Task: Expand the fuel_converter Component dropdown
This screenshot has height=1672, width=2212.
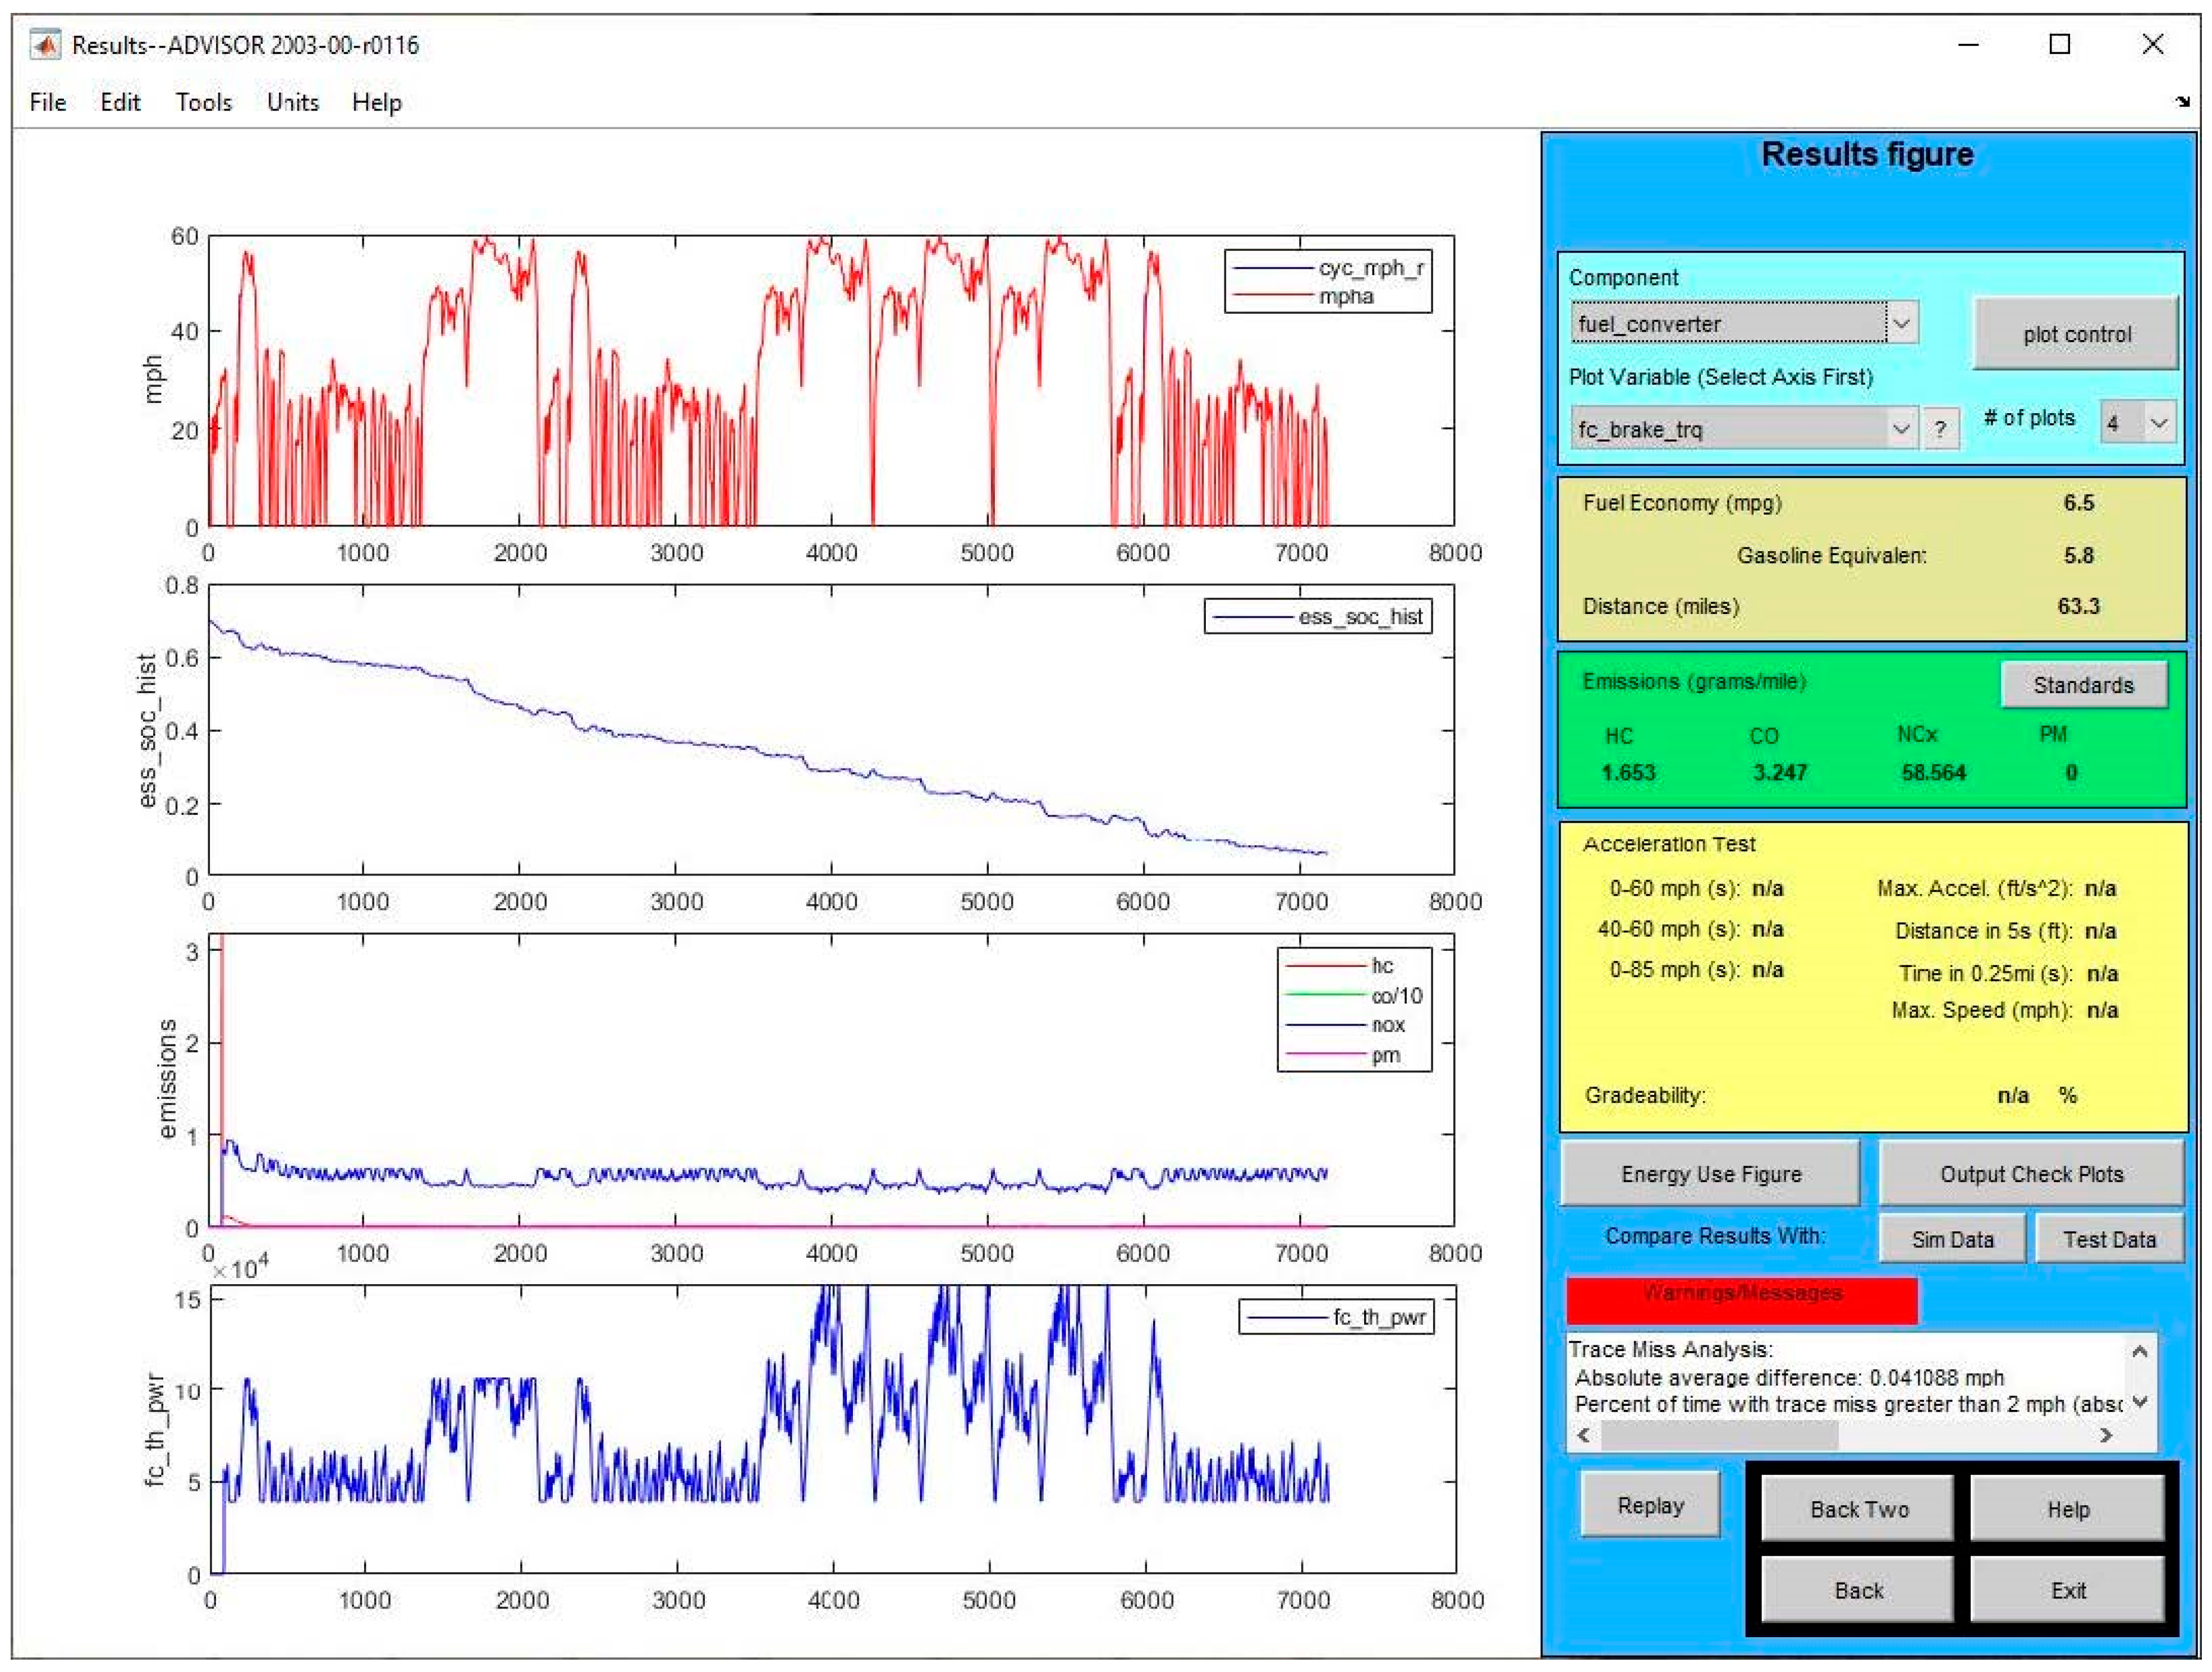Action: 1901,324
